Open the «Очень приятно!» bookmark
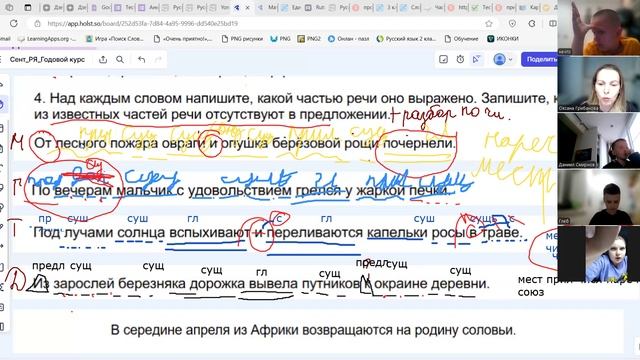640x360 pixels. click(x=183, y=39)
